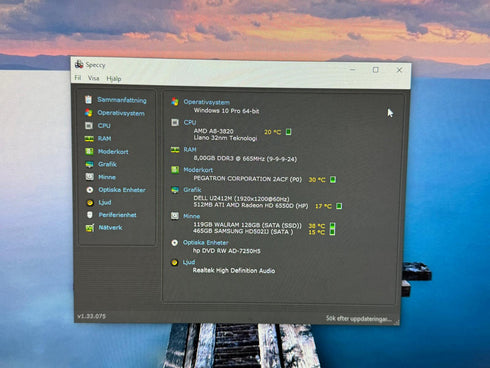Viewport: 490px width, 368px height.
Task: Open Nätverk label in sidebar
Action: [110, 228]
